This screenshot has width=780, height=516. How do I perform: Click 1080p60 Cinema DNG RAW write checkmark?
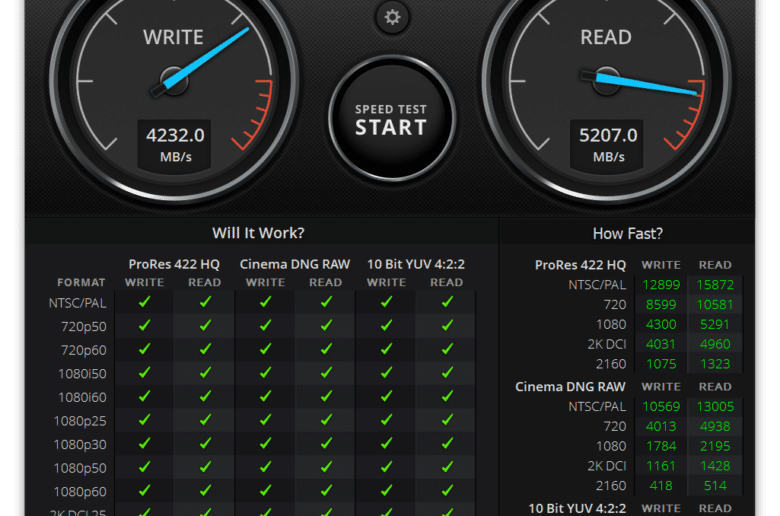click(x=266, y=491)
